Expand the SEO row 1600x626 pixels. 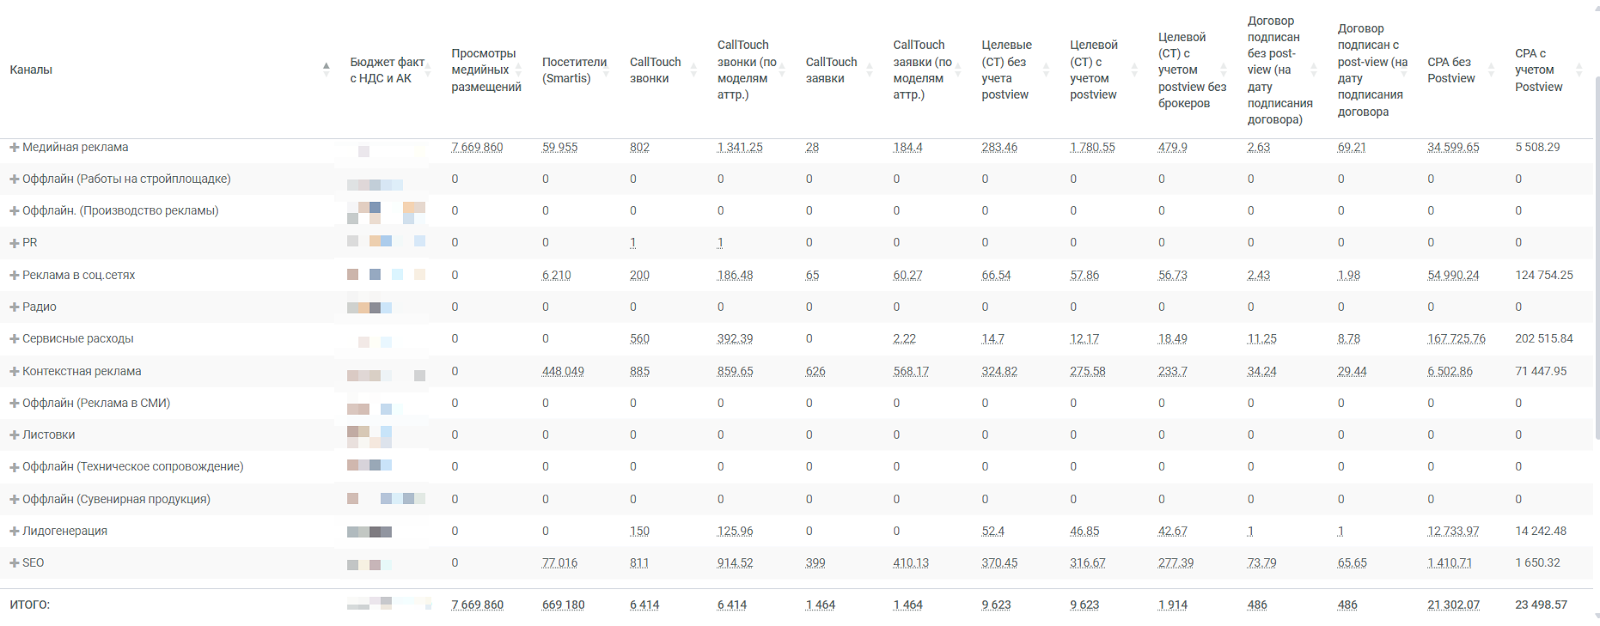tap(15, 563)
